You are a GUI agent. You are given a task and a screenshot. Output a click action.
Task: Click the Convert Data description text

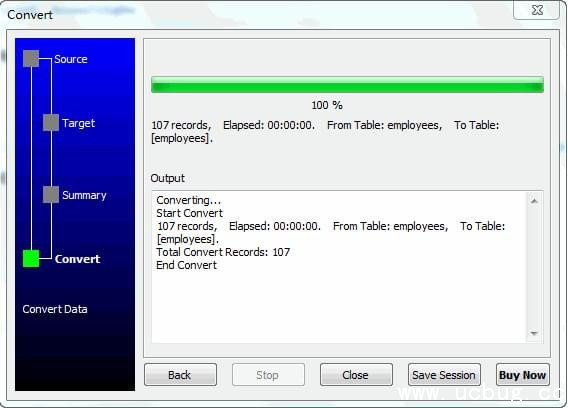(55, 309)
